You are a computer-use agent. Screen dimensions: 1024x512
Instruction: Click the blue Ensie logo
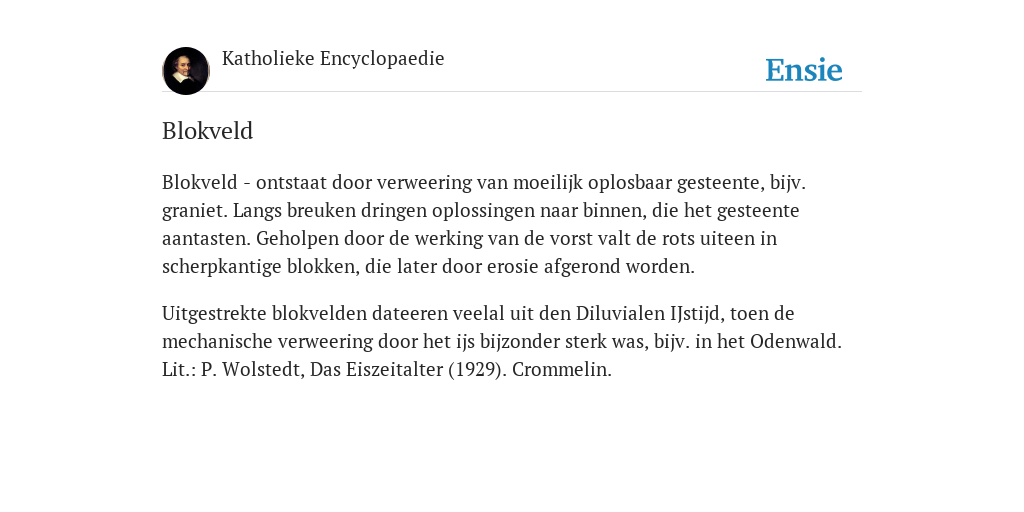pyautogui.click(x=804, y=70)
